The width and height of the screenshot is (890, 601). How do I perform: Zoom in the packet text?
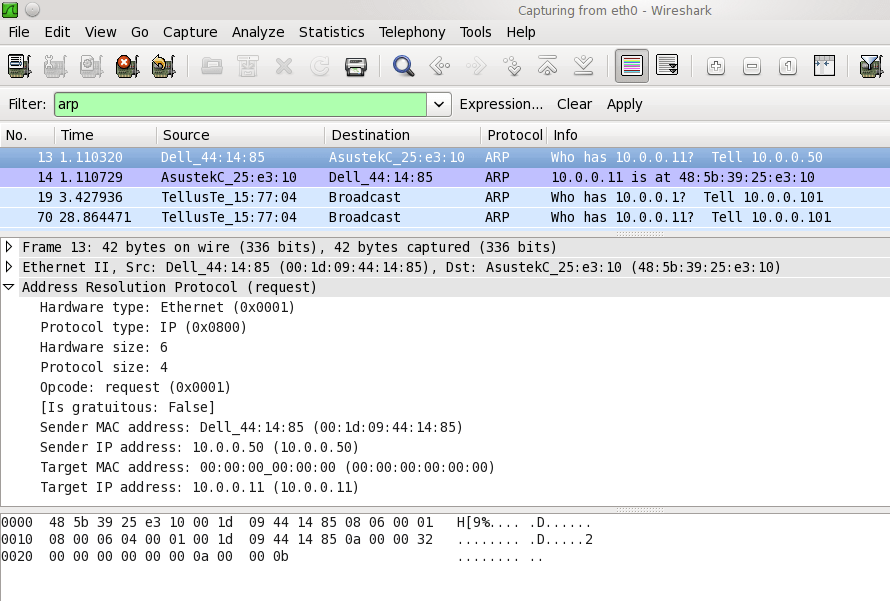click(x=716, y=66)
